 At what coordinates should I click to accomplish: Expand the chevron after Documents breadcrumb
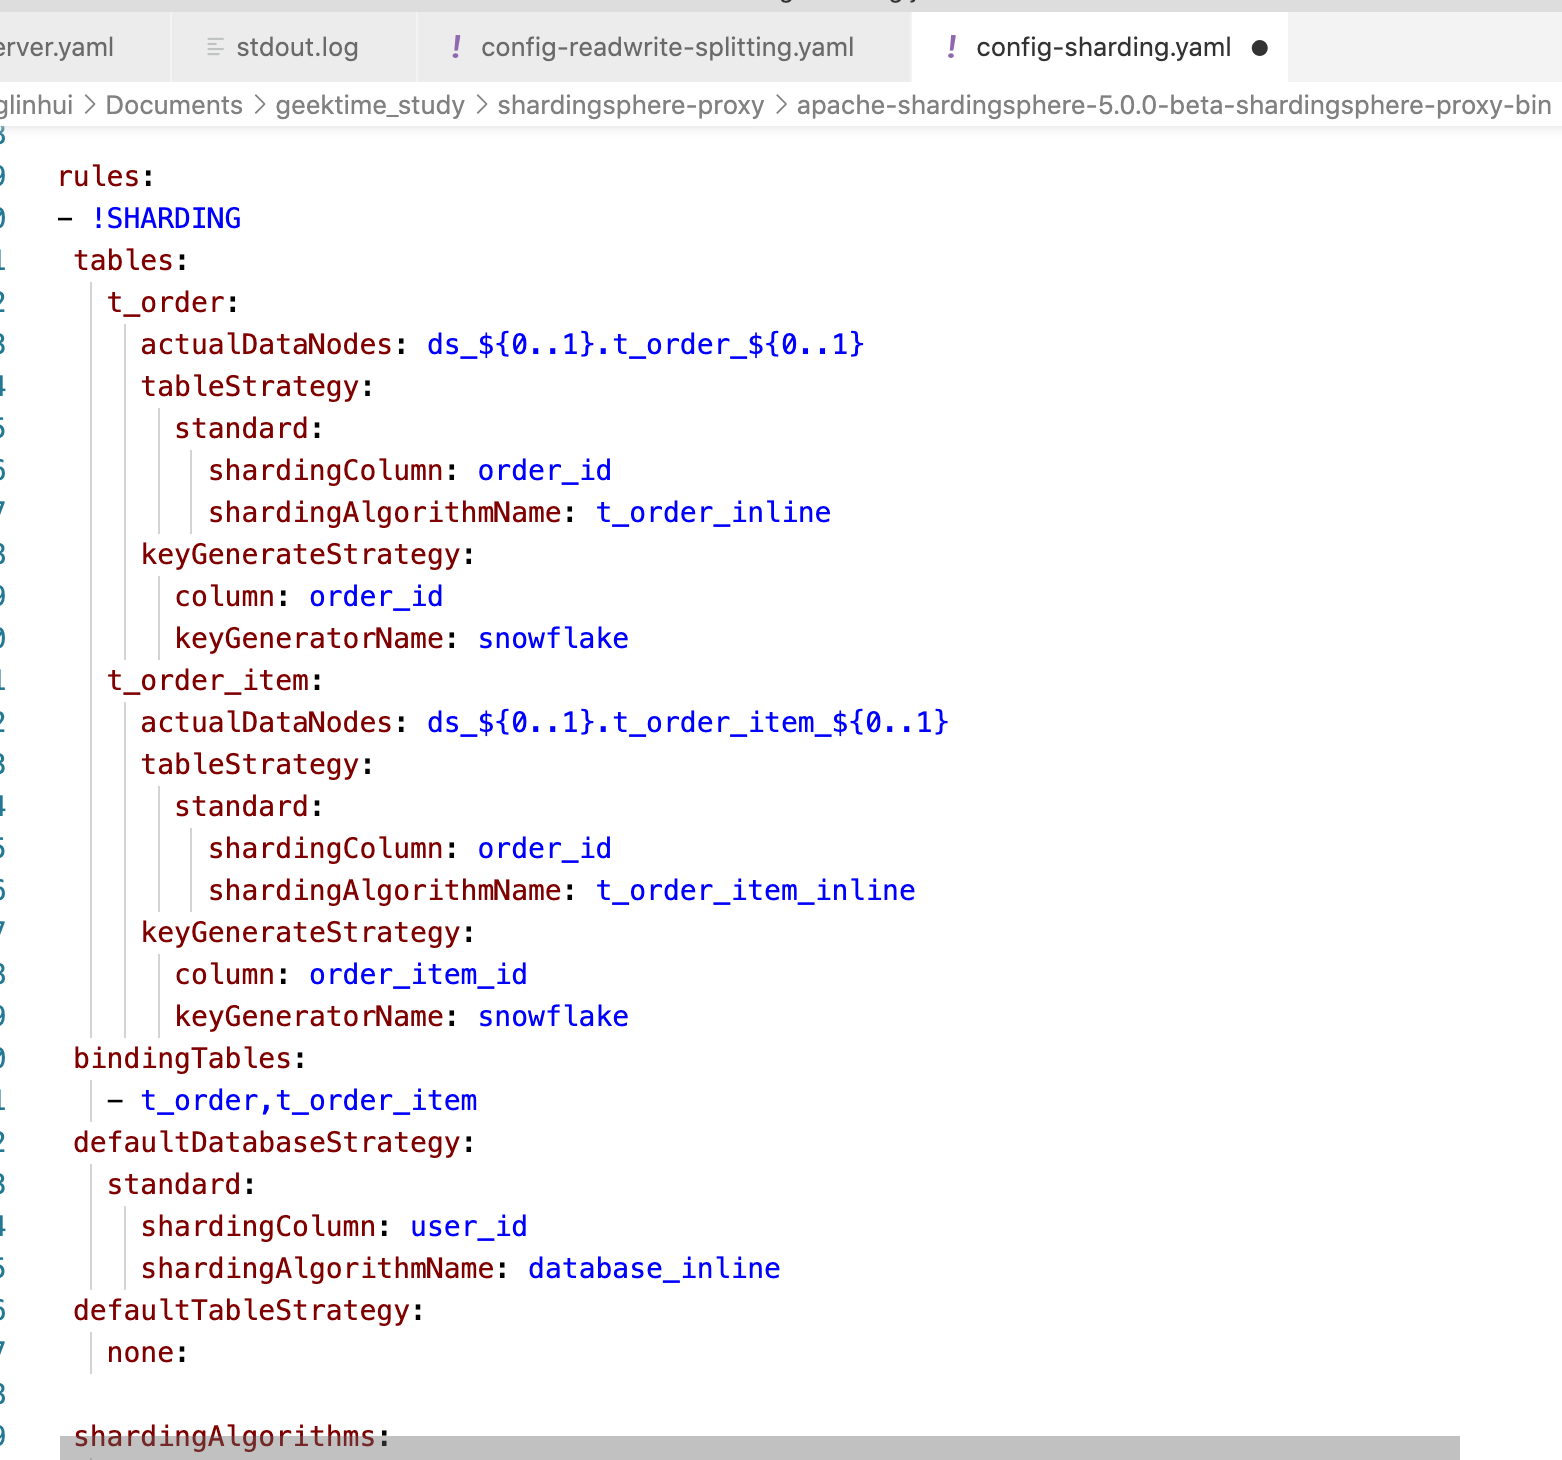[x=260, y=105]
